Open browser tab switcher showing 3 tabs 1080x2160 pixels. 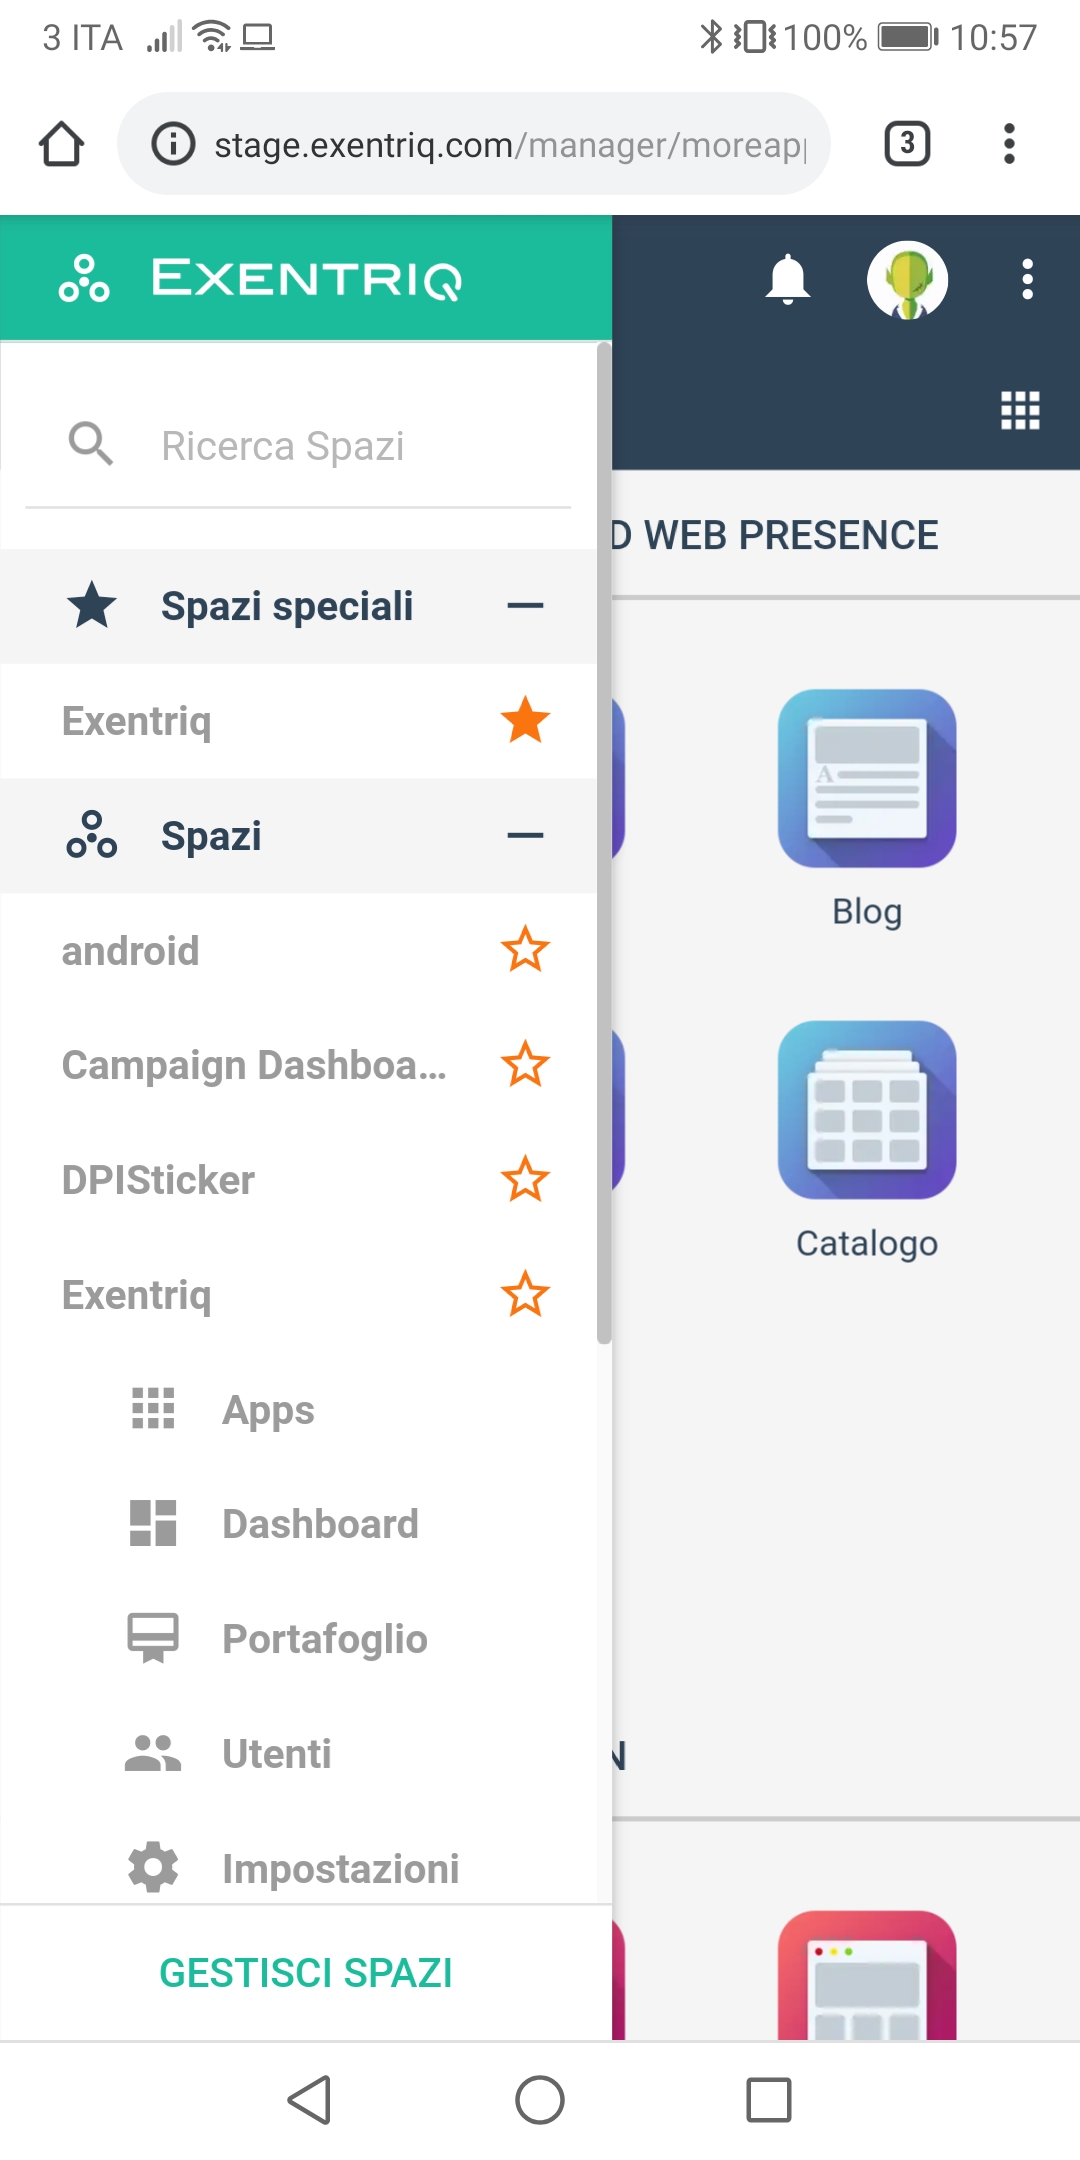click(x=907, y=144)
